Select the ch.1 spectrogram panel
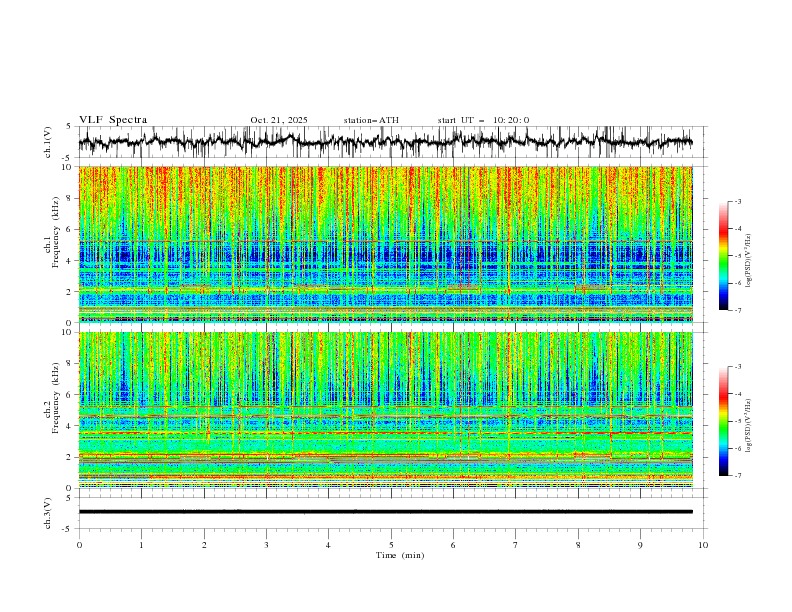Screen dimensions: 792x612 pyautogui.click(x=392, y=244)
